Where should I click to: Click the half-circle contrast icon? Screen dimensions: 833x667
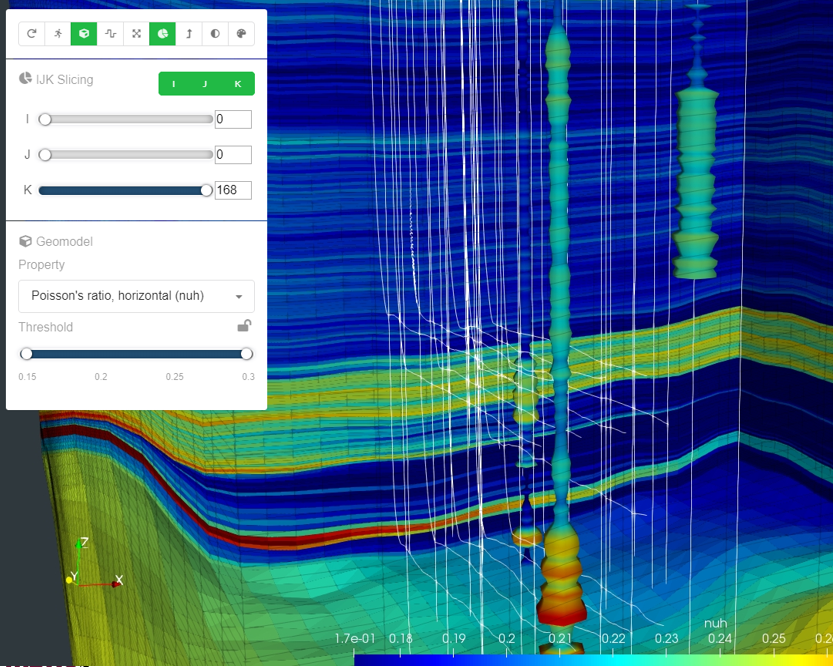click(215, 34)
